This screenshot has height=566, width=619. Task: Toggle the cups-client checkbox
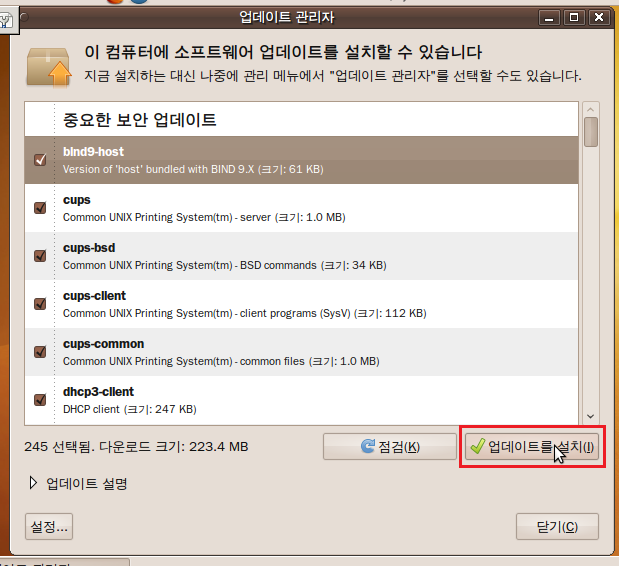pyautogui.click(x=40, y=304)
